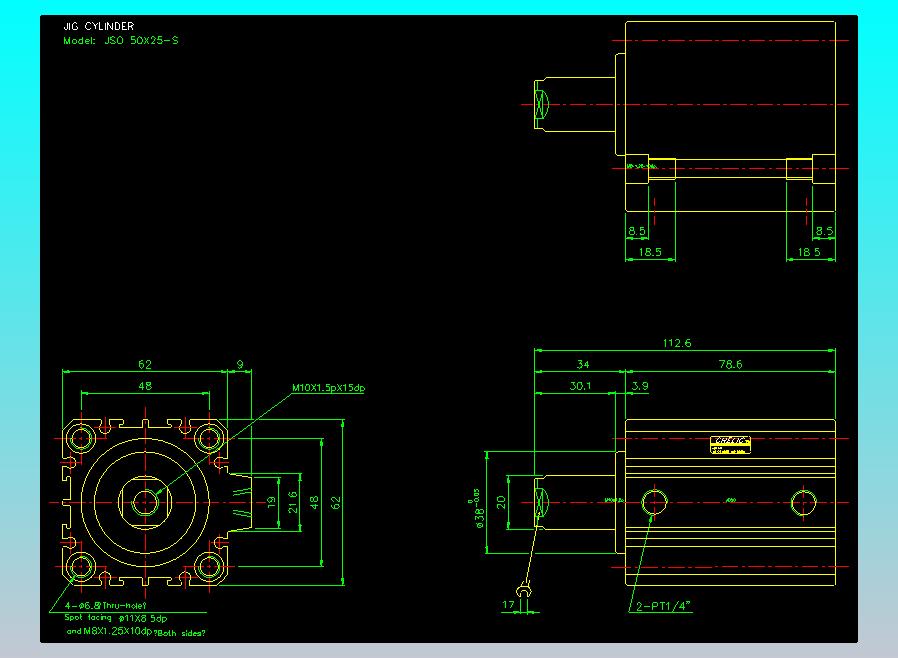Select the "30.1" dimension value
Screen dimensions: 898x658
pos(580,386)
